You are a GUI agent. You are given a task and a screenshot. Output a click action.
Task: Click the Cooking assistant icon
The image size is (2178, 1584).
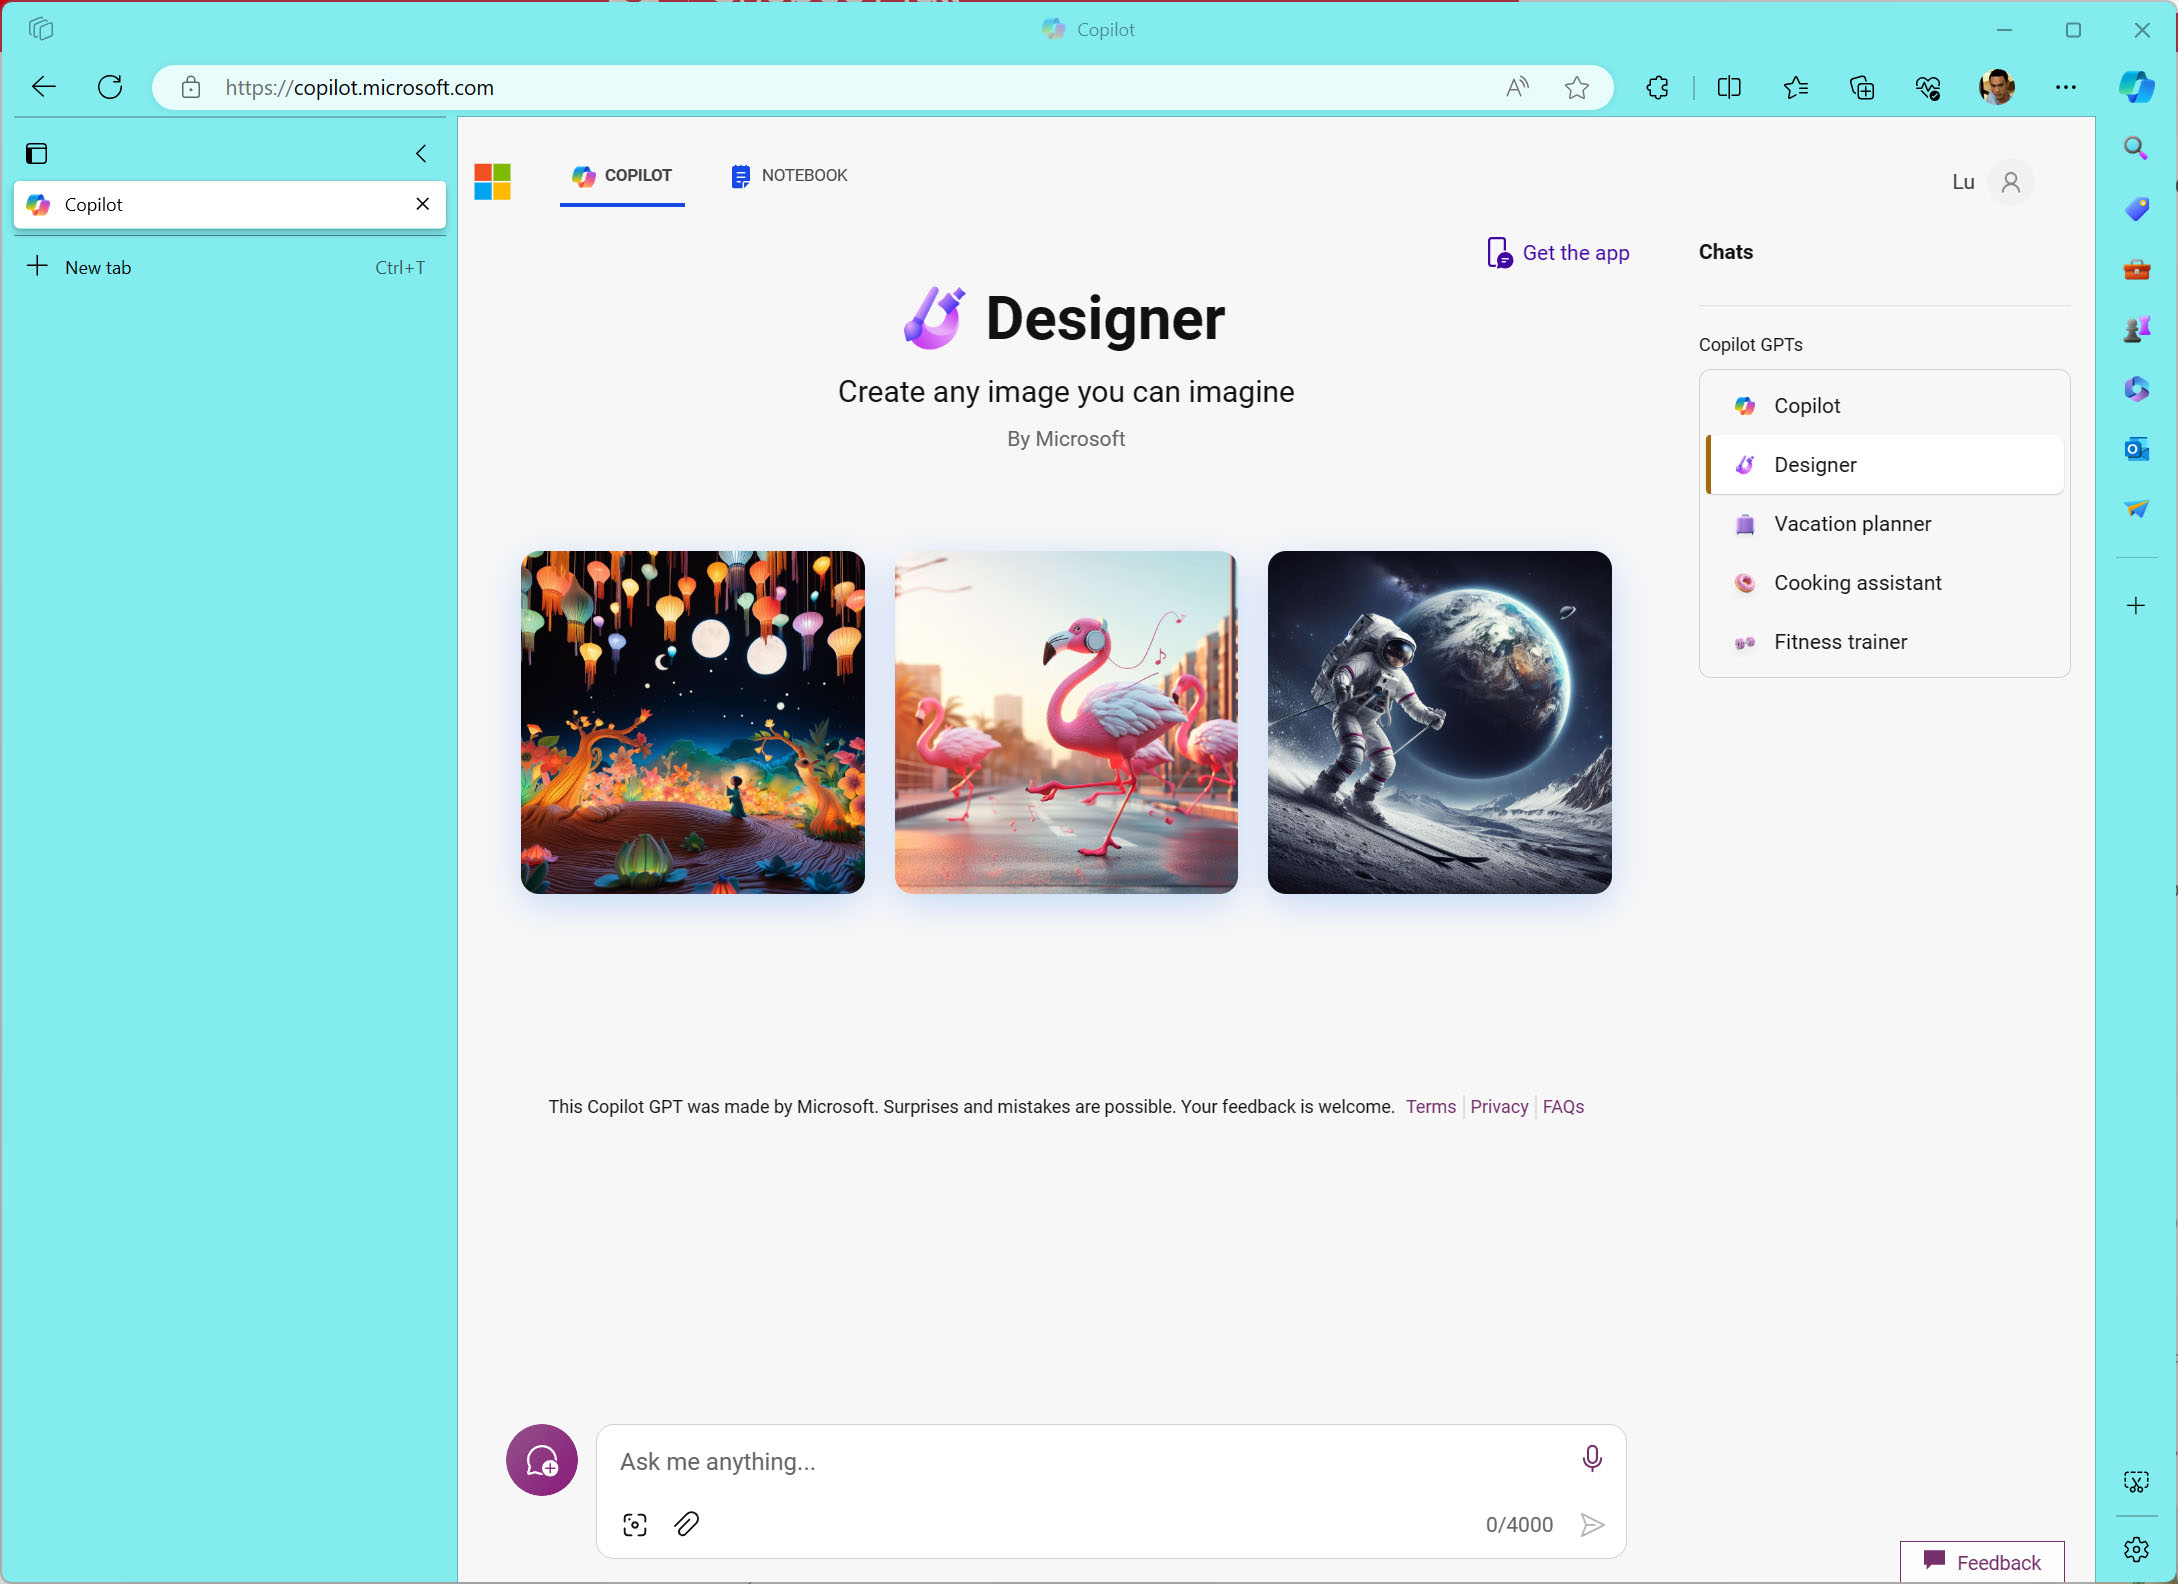click(x=1747, y=583)
